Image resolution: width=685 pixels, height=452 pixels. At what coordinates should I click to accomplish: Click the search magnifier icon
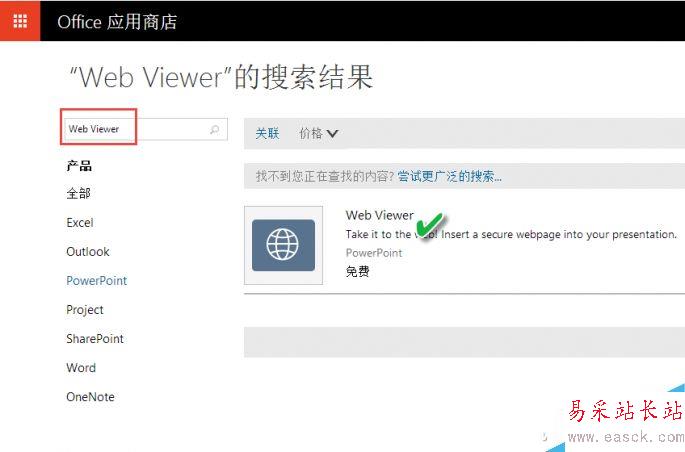coord(214,129)
